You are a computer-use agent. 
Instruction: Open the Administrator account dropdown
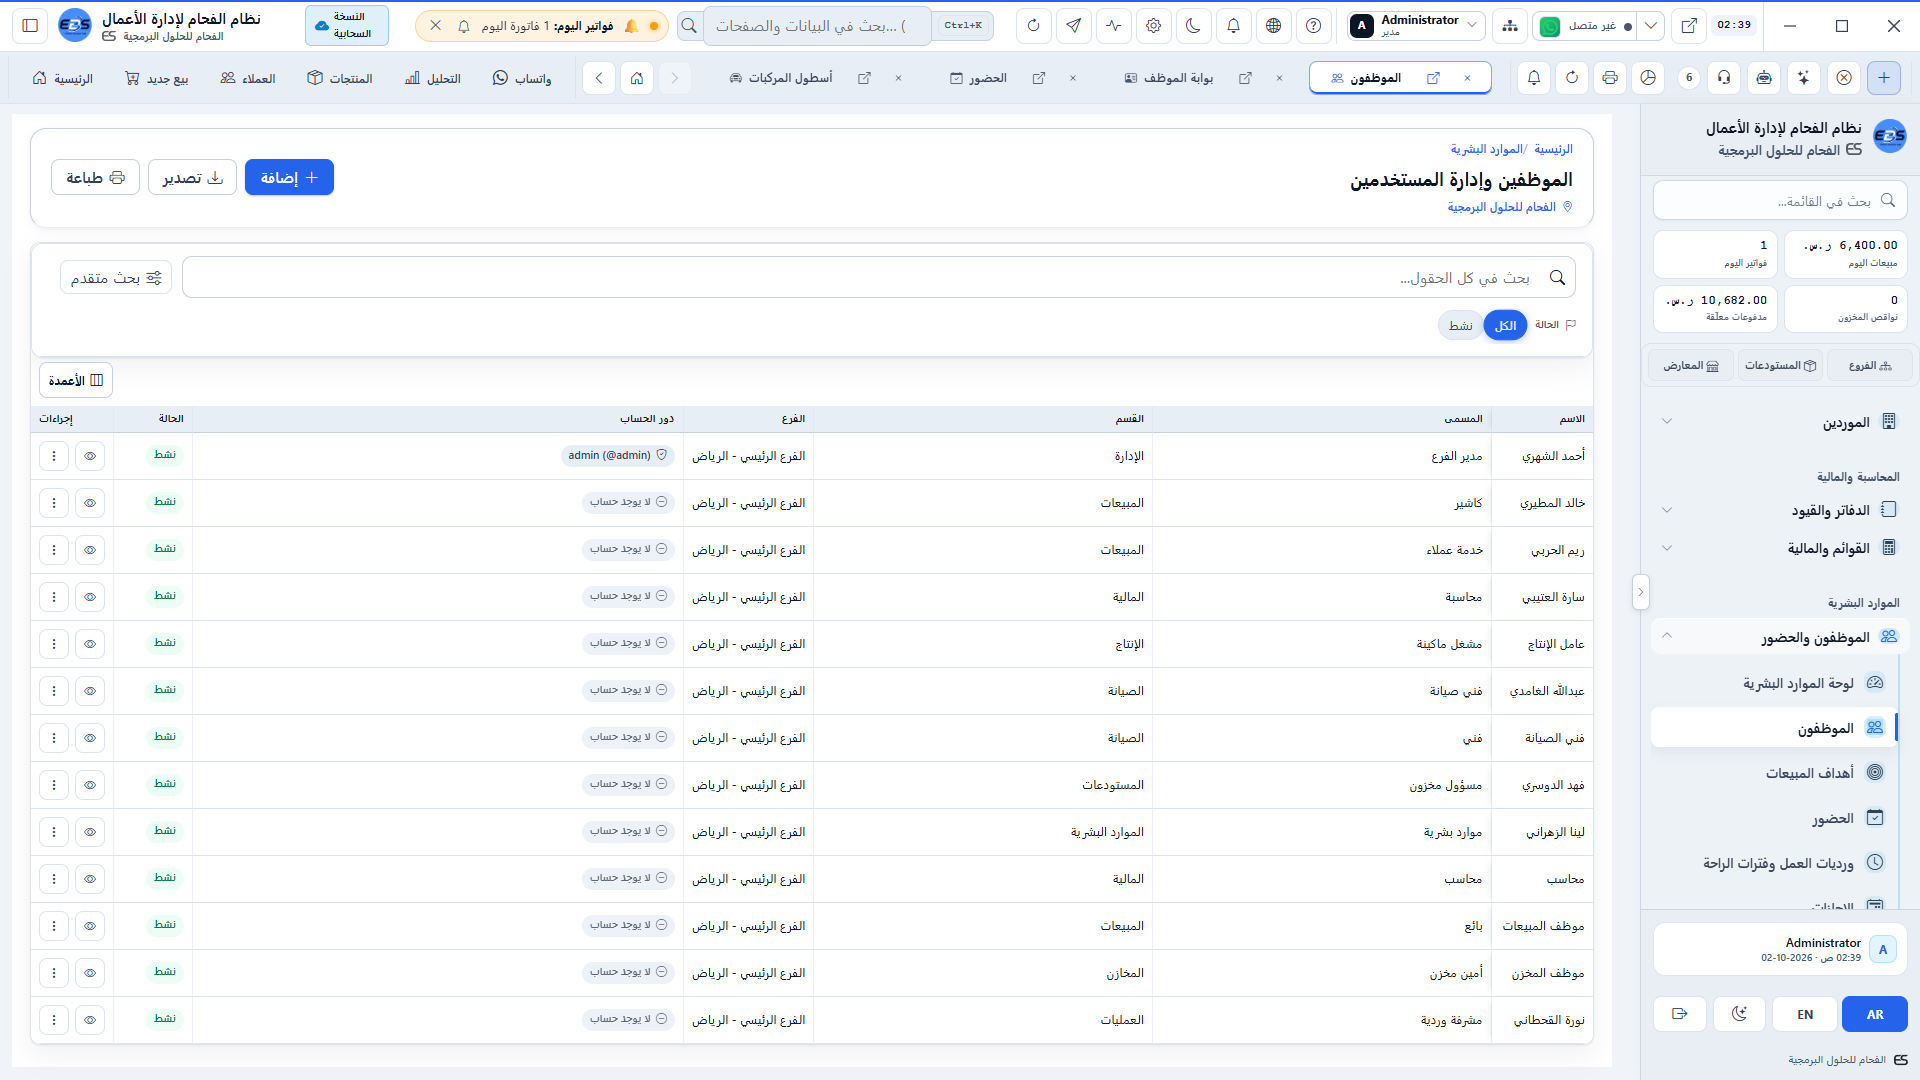point(1415,26)
